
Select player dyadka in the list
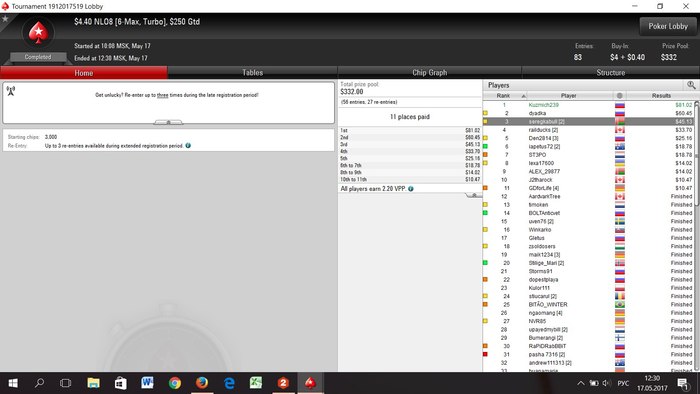tap(588, 113)
